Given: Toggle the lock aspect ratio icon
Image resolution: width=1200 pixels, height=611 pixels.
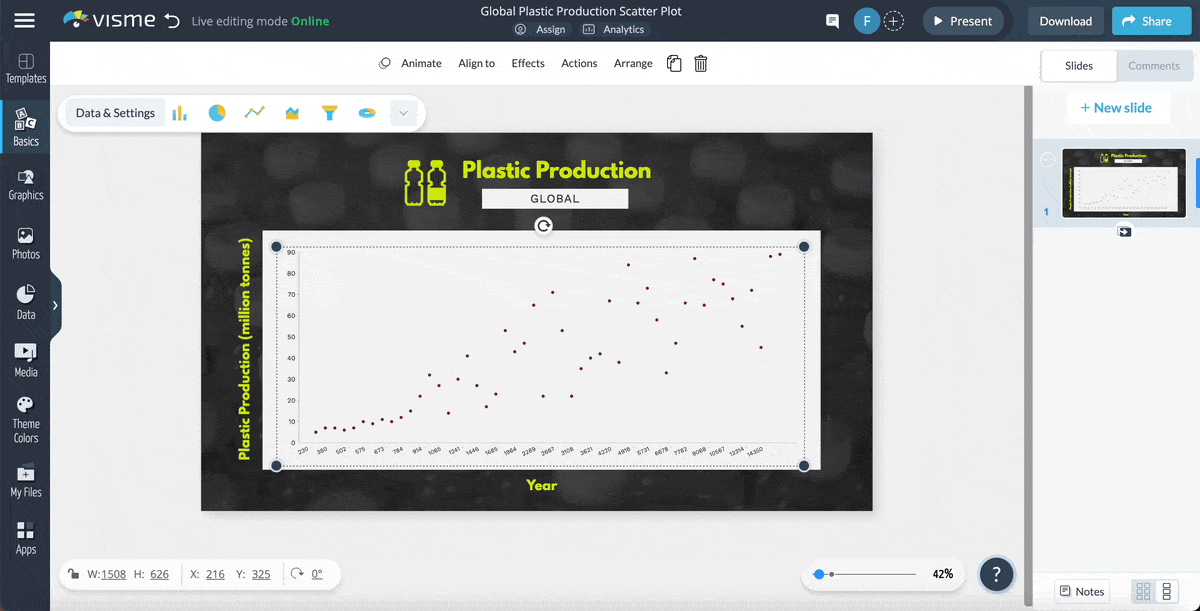Looking at the screenshot, I should 74,574.
